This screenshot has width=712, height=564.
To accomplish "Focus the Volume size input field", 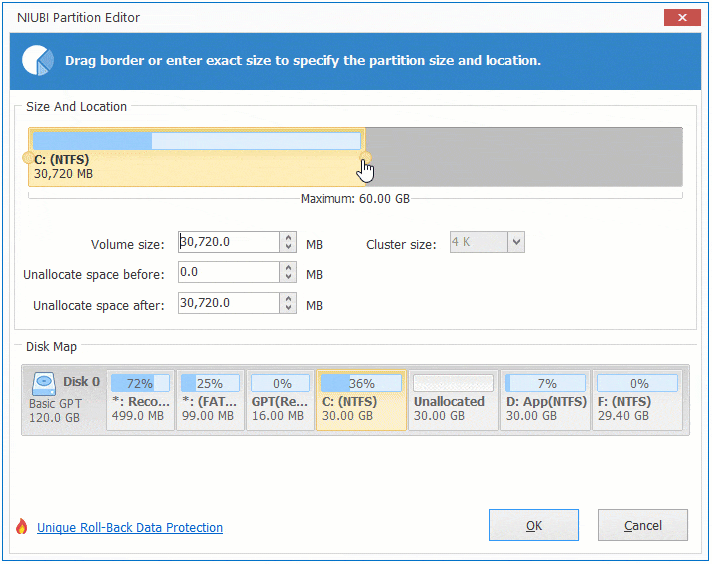I will coord(228,242).
